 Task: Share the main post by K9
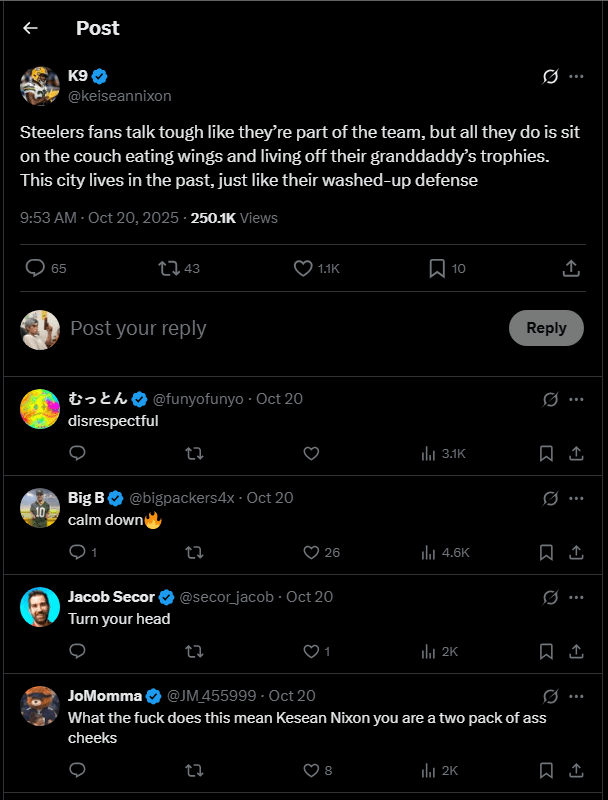point(571,268)
